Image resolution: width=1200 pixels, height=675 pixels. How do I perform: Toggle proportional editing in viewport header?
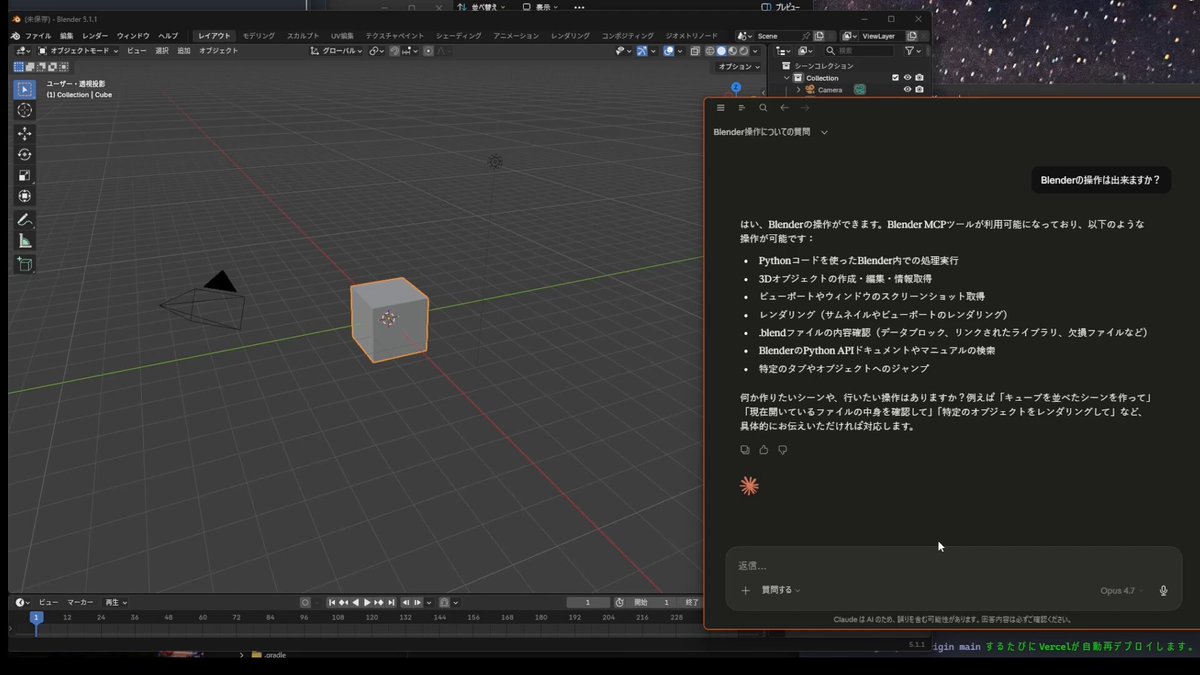[428, 51]
